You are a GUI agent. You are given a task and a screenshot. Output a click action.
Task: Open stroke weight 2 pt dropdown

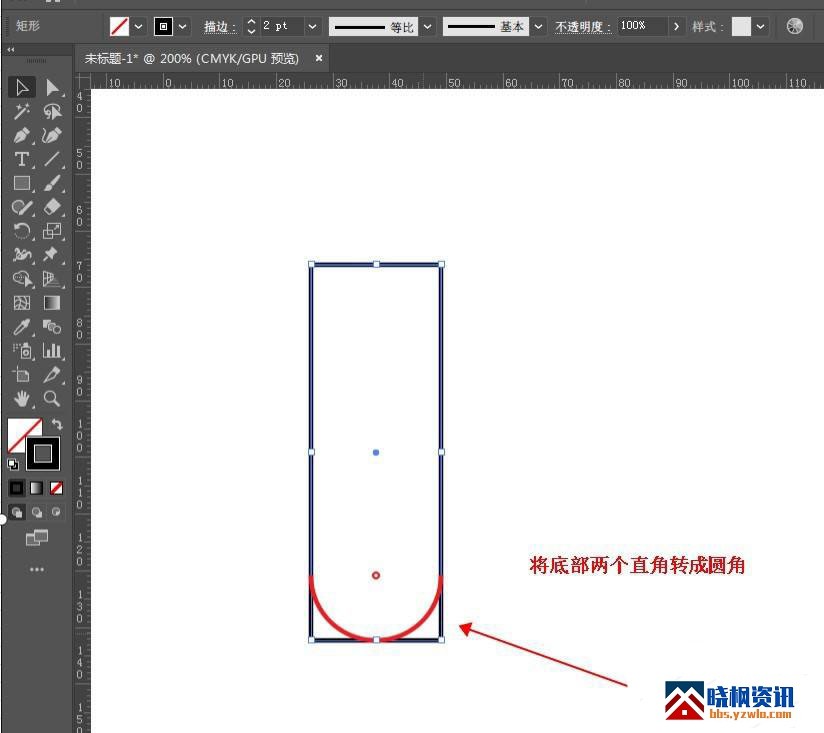[x=313, y=27]
